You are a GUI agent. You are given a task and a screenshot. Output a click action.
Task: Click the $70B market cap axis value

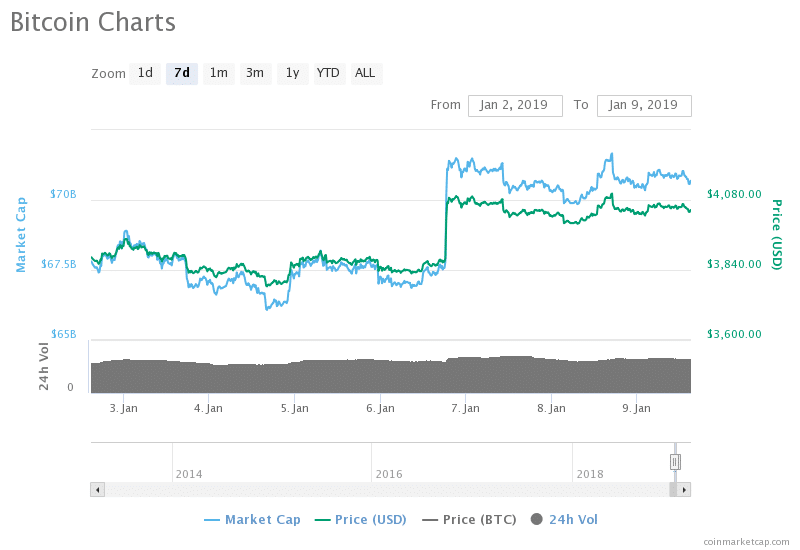tap(63, 194)
